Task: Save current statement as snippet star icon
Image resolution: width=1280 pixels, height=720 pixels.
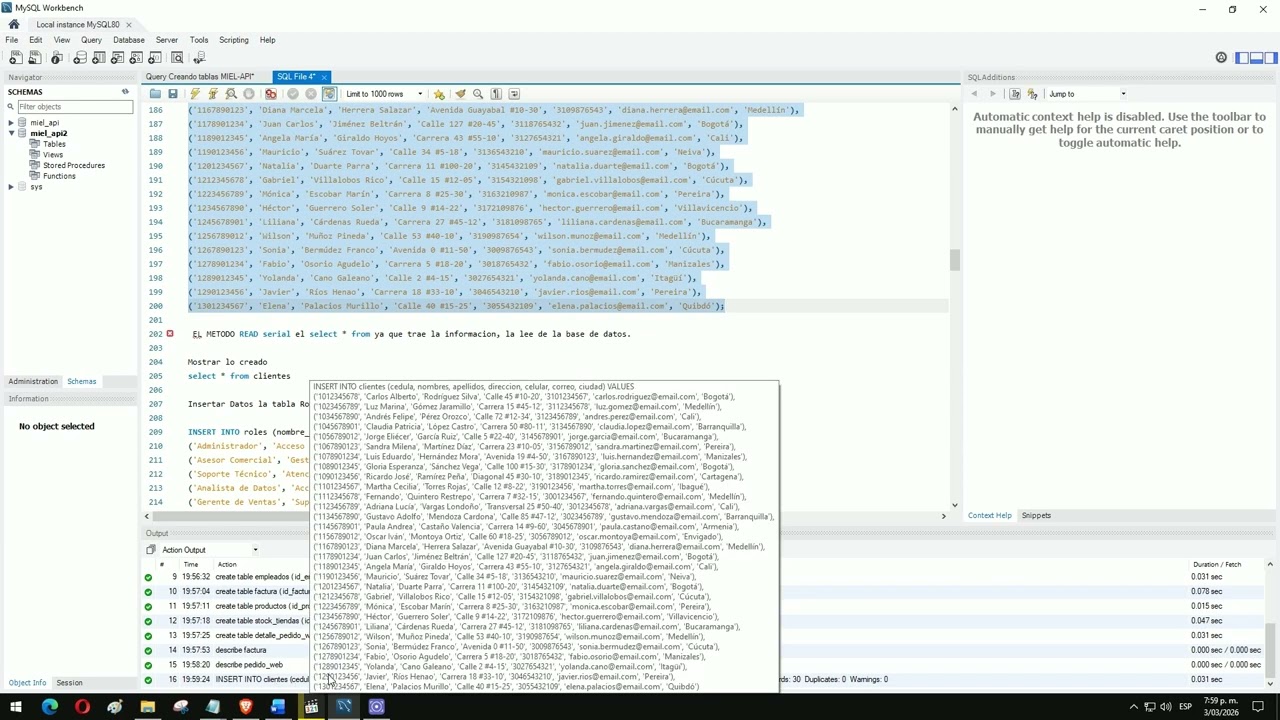Action: (439, 94)
